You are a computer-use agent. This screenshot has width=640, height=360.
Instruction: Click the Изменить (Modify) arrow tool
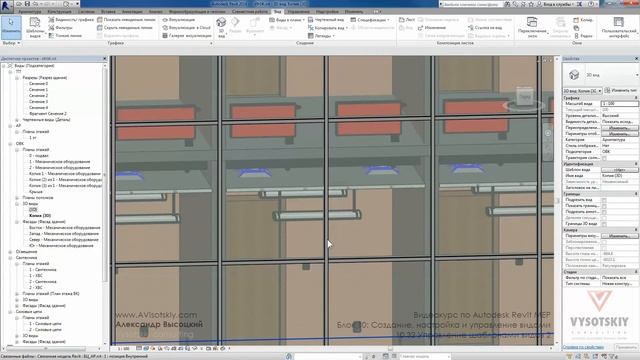pyautogui.click(x=11, y=27)
